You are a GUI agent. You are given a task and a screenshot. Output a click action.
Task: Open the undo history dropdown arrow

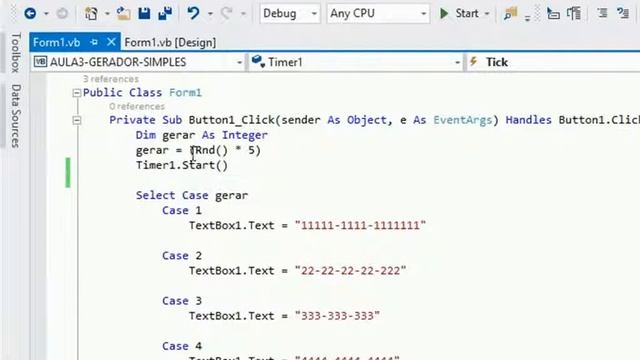tap(210, 14)
